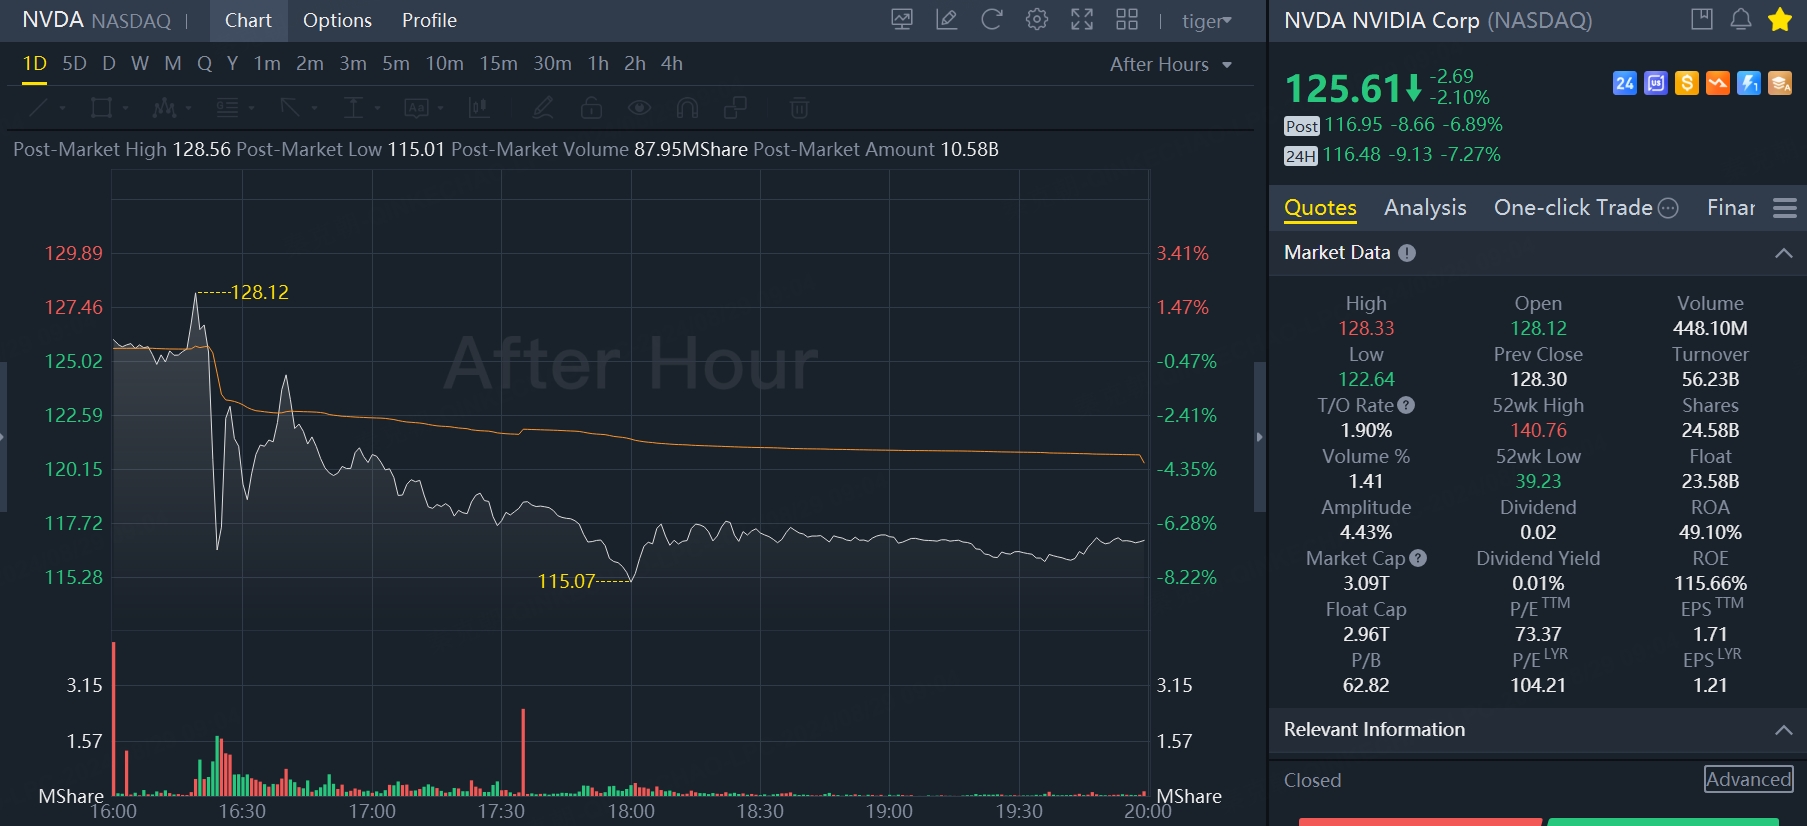Expand line tool options arrow
Screen dimensions: 1807x826
(62, 108)
